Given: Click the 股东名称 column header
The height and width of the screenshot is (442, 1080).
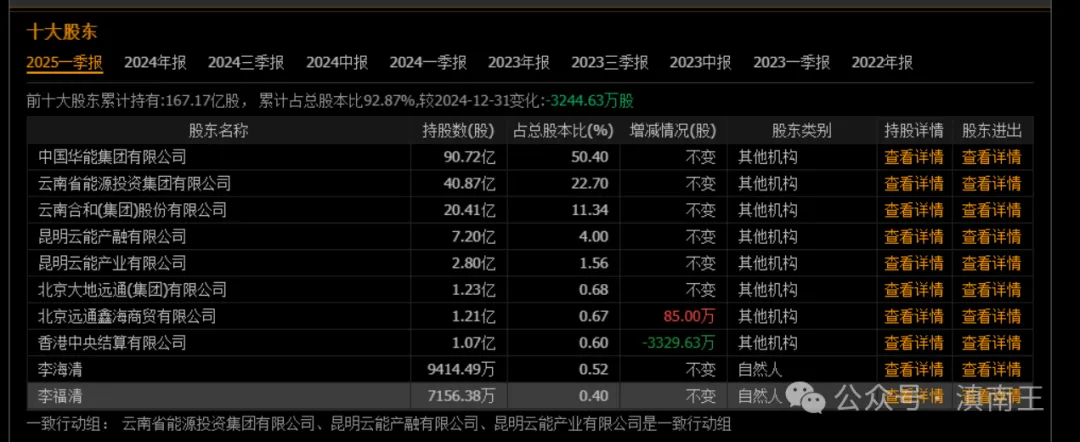Looking at the screenshot, I should [x=218, y=131].
